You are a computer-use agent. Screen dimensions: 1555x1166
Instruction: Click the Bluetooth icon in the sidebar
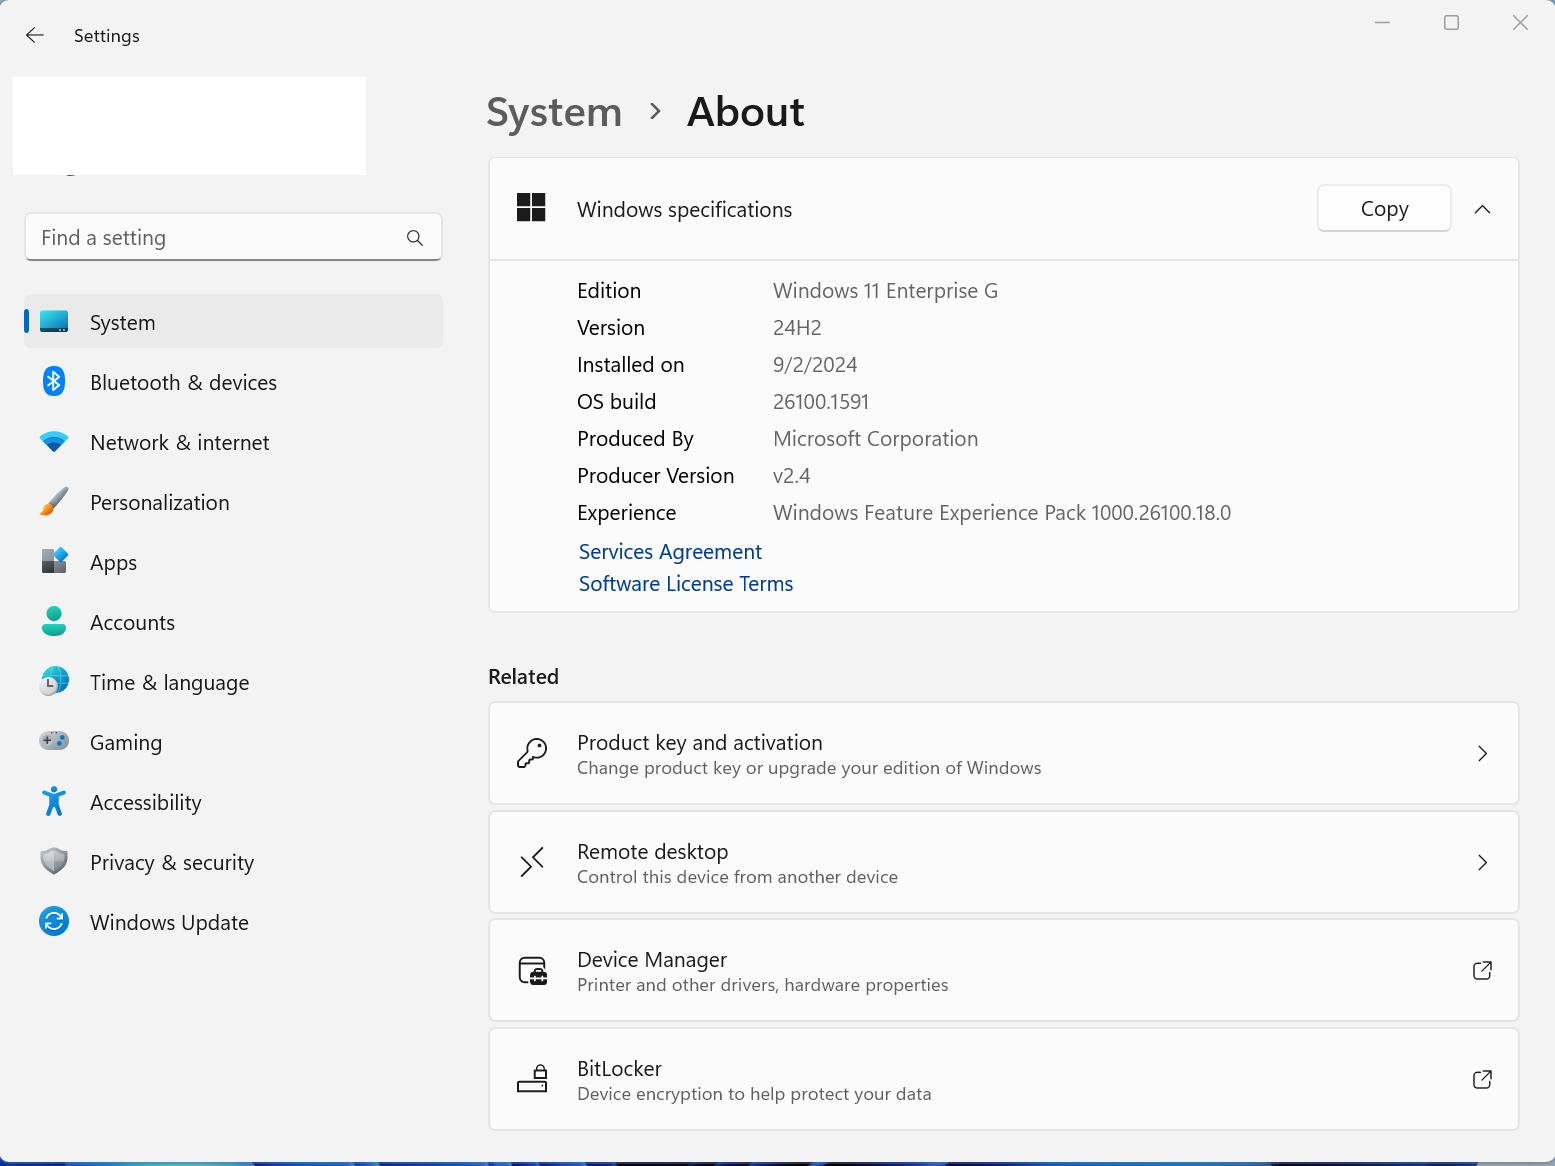(54, 381)
